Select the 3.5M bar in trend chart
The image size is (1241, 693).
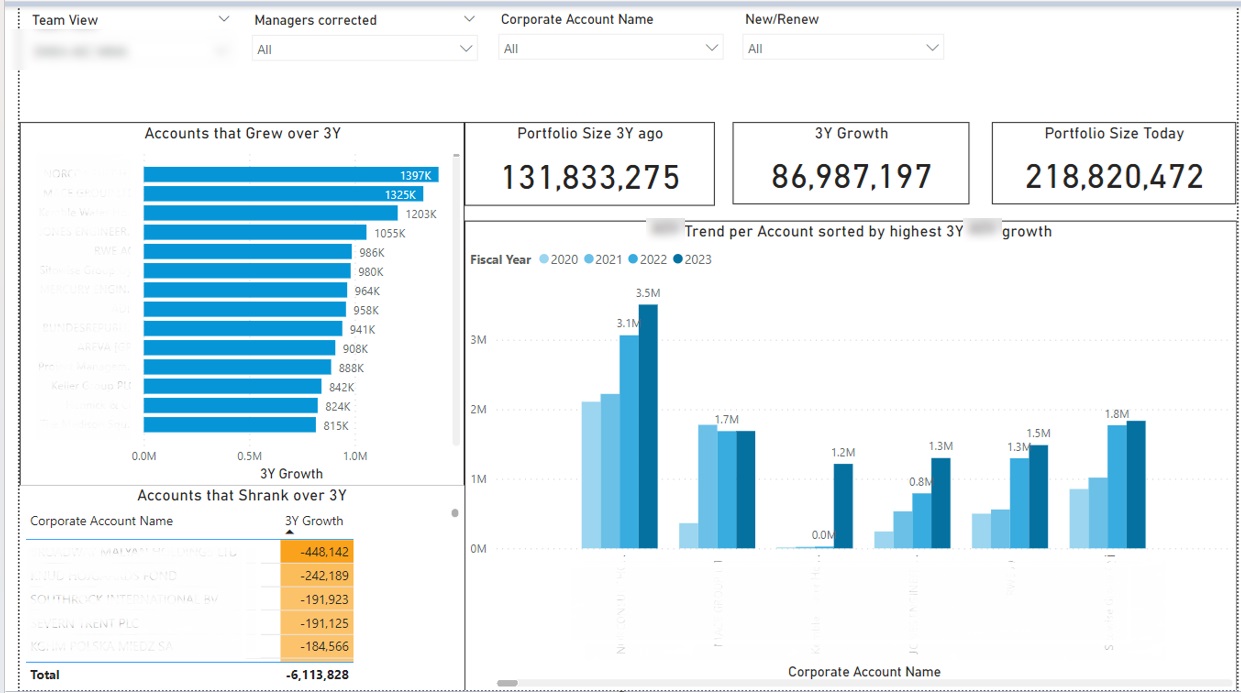tap(648, 426)
